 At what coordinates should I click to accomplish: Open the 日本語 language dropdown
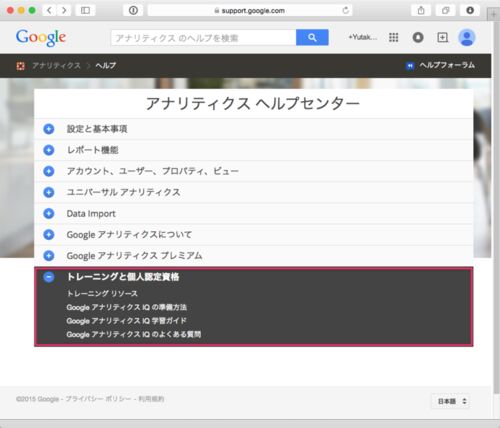pyautogui.click(x=451, y=401)
